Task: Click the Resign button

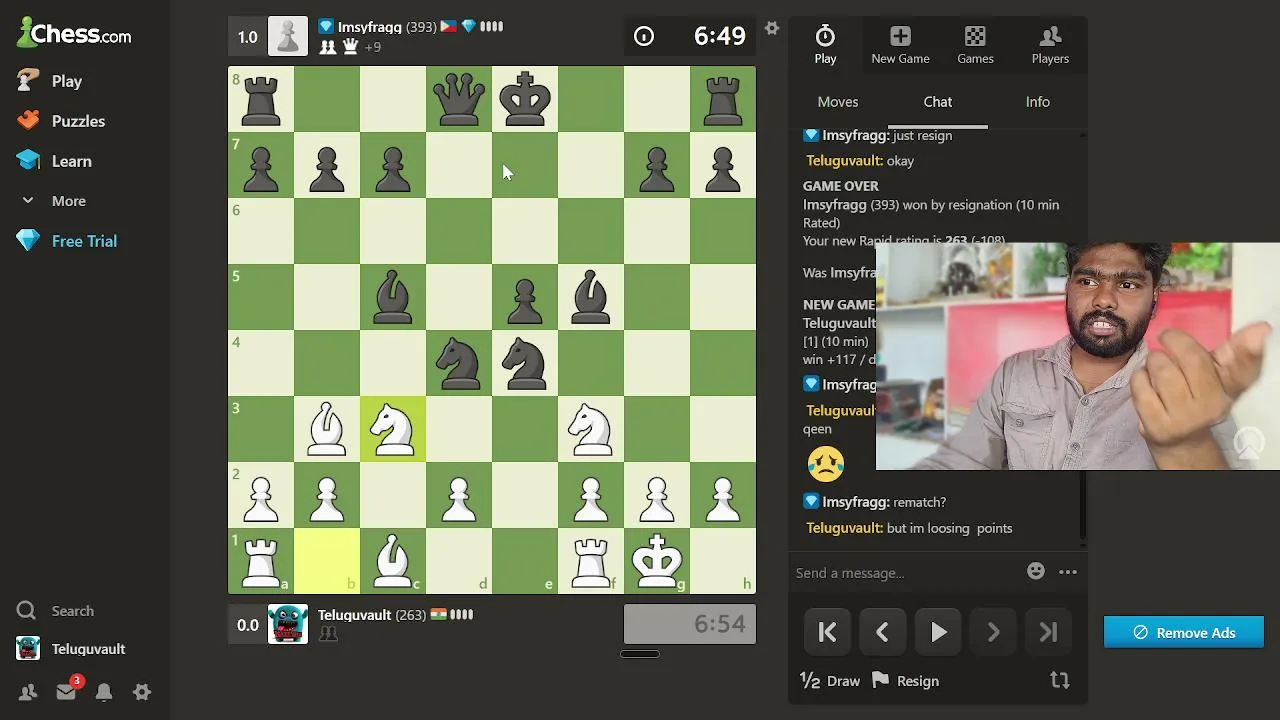Action: [x=905, y=681]
